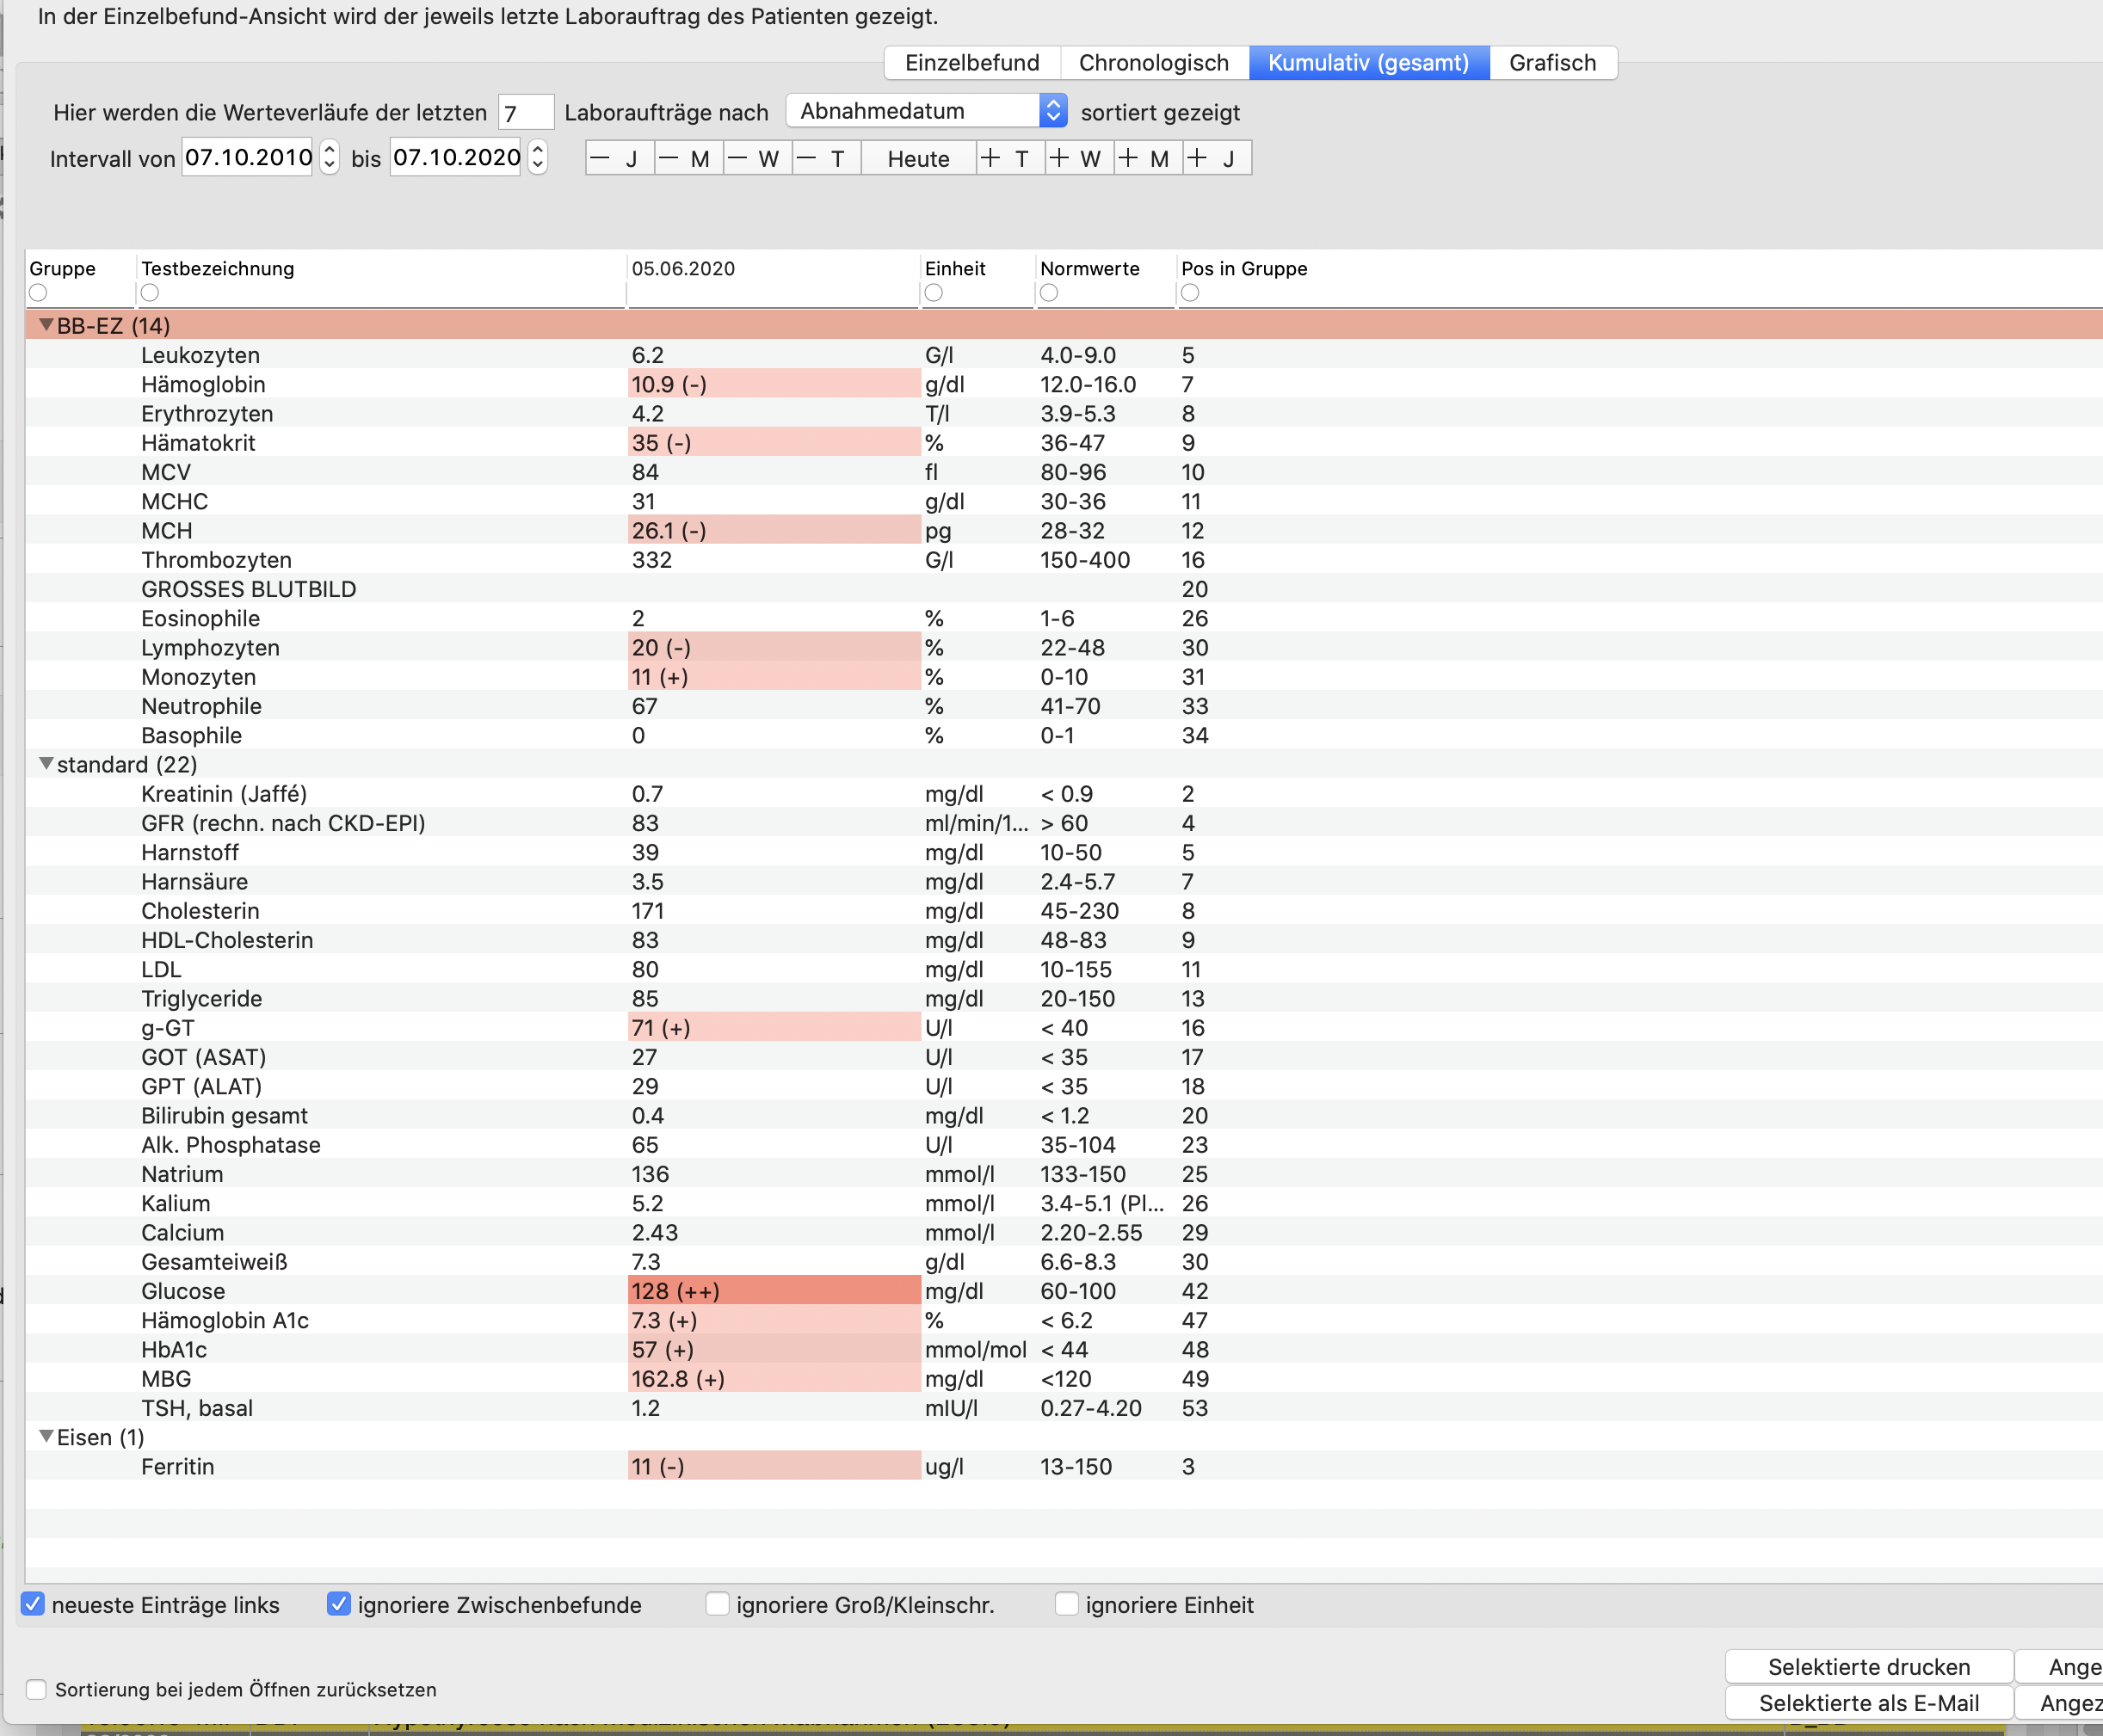This screenshot has height=1736, width=2103.
Task: Collapse the BB-EZ (14) group
Action: [x=46, y=325]
